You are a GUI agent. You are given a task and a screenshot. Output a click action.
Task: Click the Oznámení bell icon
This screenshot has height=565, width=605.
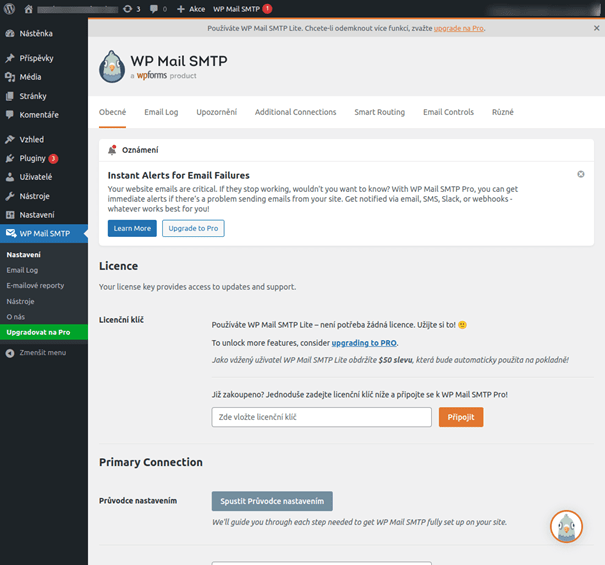[112, 150]
